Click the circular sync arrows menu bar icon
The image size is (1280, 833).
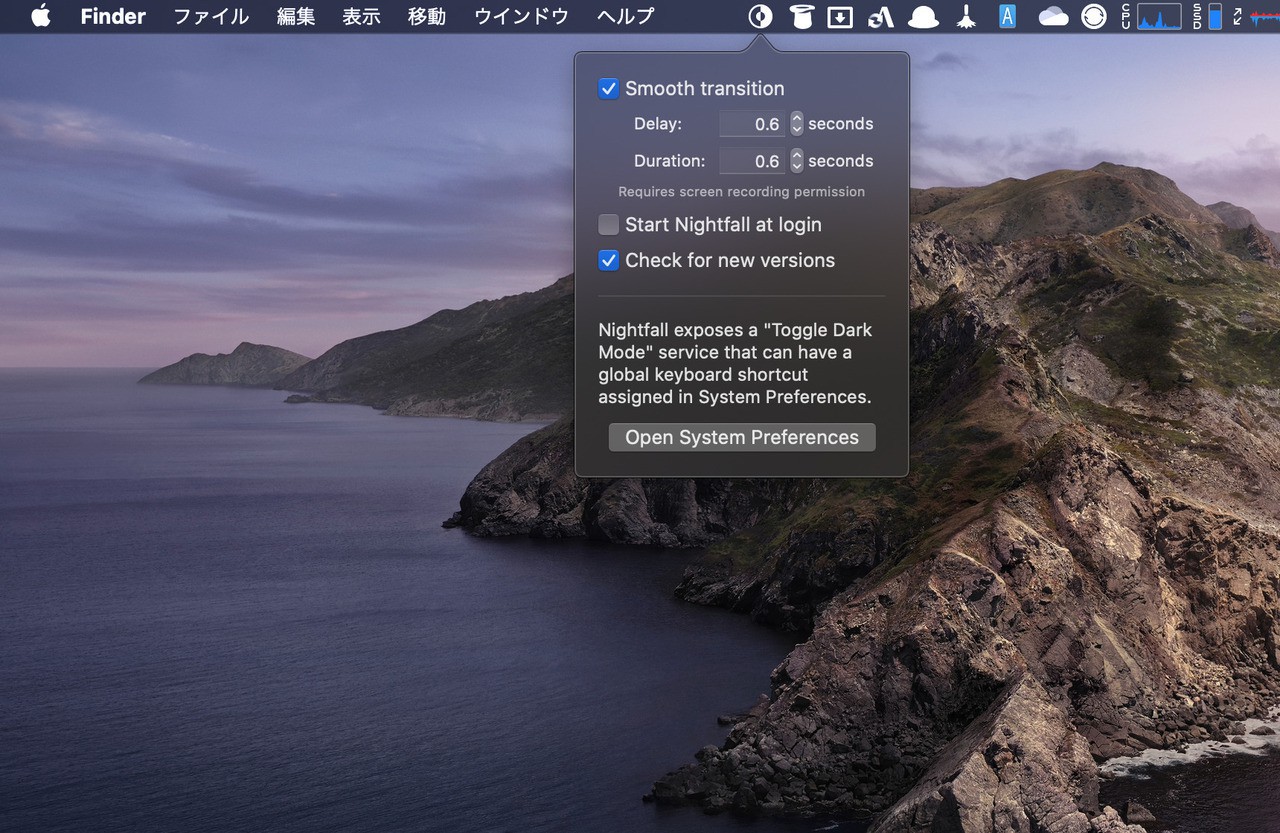[x=1094, y=17]
